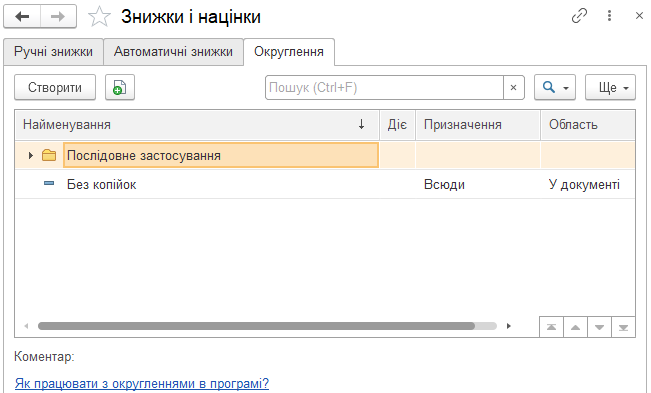The width and height of the screenshot is (651, 393).
Task: Click the horizontal scrollbar thumb
Action: coord(256,326)
